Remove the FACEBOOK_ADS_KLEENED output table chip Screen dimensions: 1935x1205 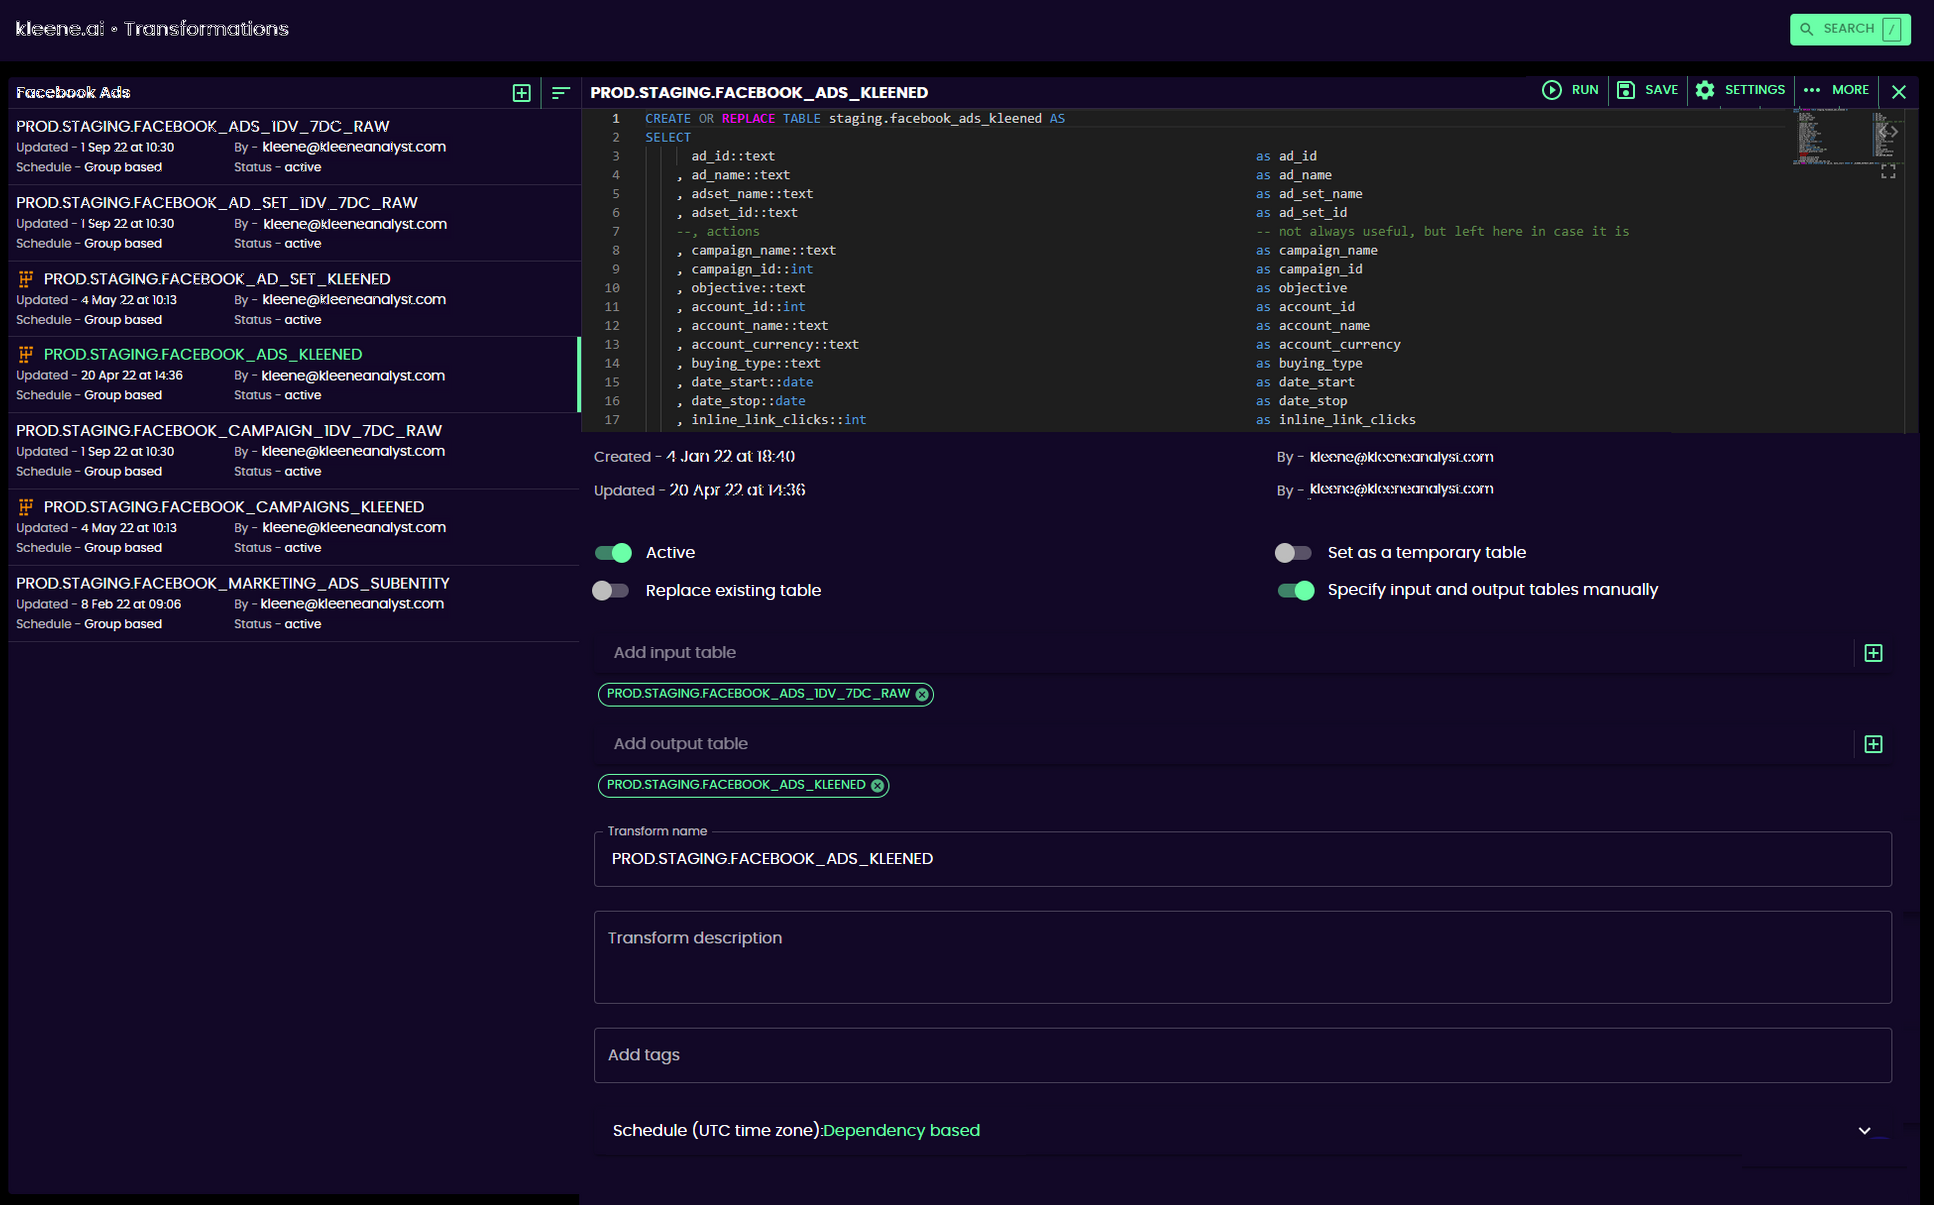coord(877,786)
